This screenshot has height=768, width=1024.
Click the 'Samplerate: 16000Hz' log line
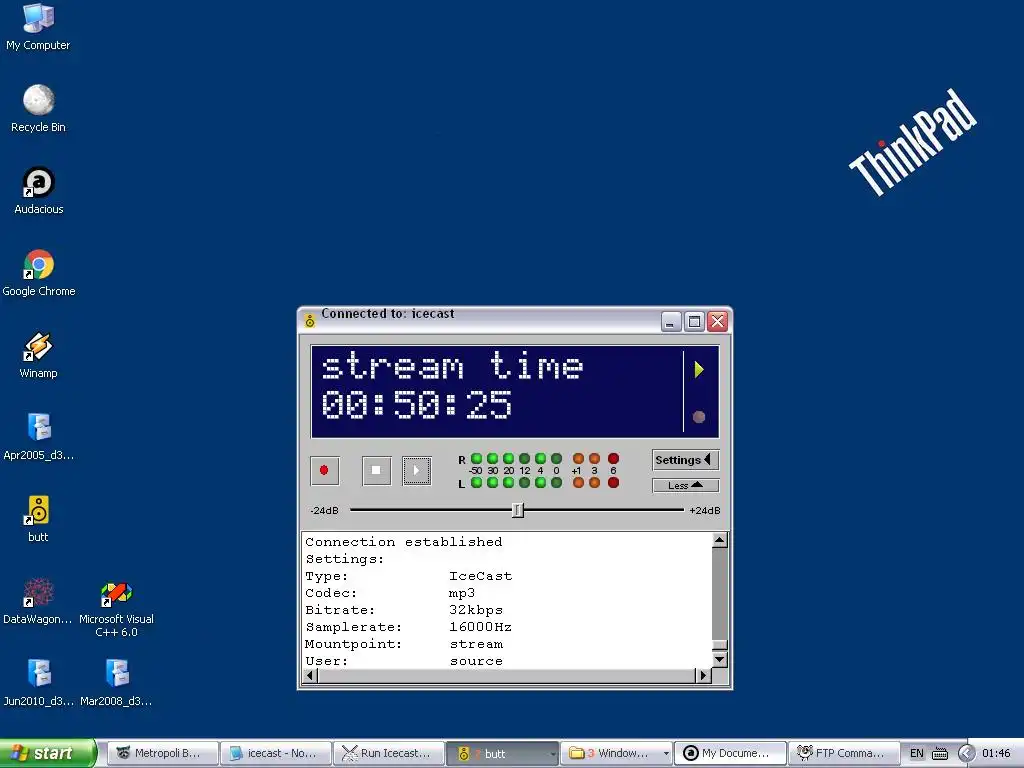coord(408,627)
